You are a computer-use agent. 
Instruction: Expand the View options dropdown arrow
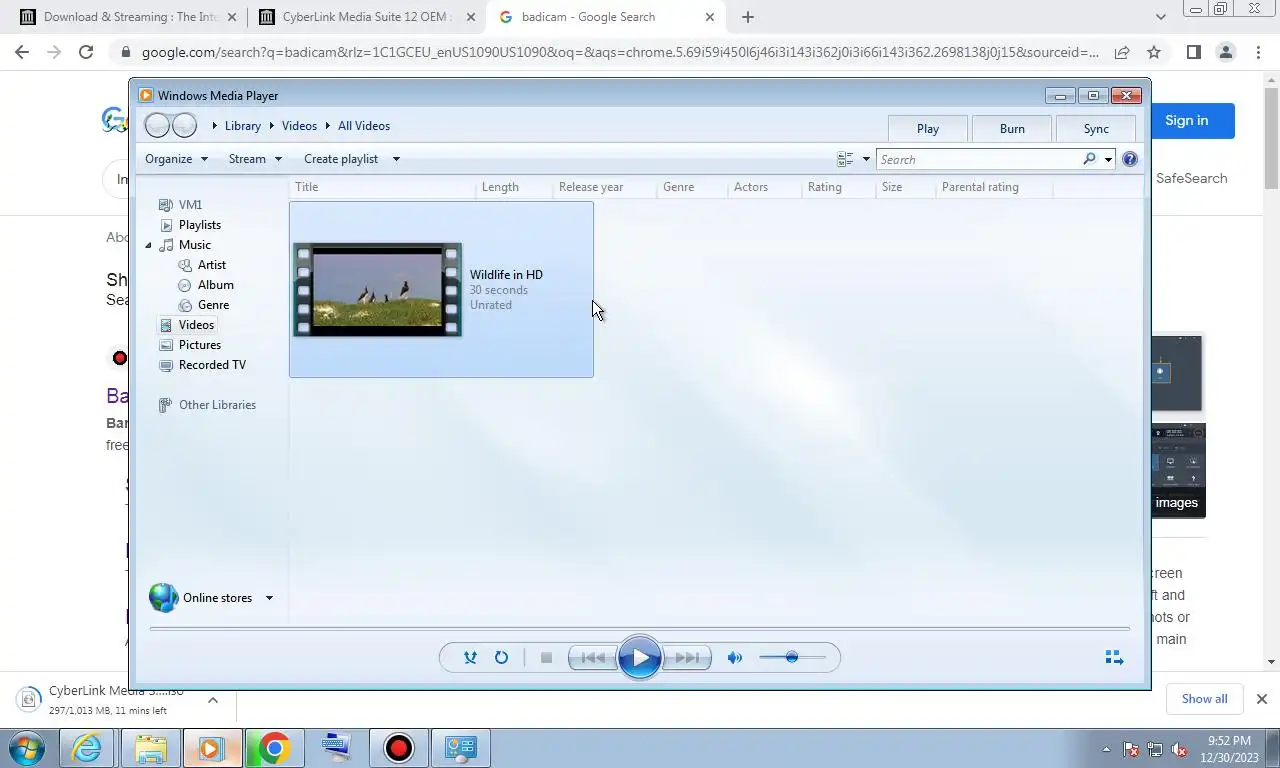pyautogui.click(x=866, y=159)
